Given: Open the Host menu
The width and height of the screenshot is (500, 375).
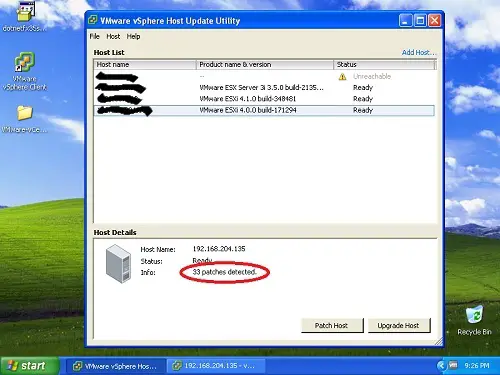Looking at the screenshot, I should point(113,36).
